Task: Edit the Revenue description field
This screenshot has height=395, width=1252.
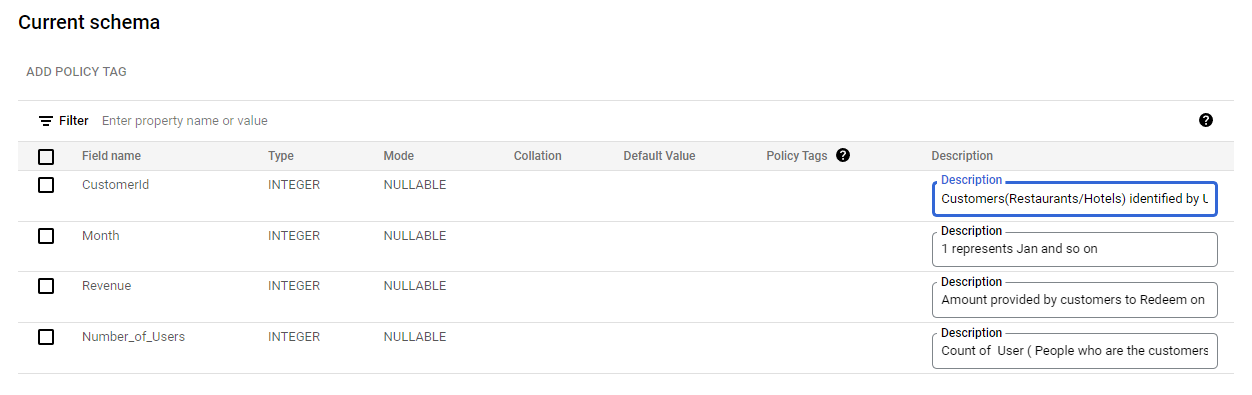Action: click(1075, 299)
